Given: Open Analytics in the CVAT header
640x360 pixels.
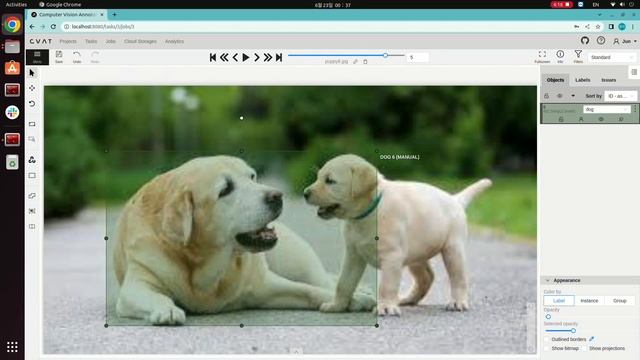Looking at the screenshot, I should pos(174,42).
